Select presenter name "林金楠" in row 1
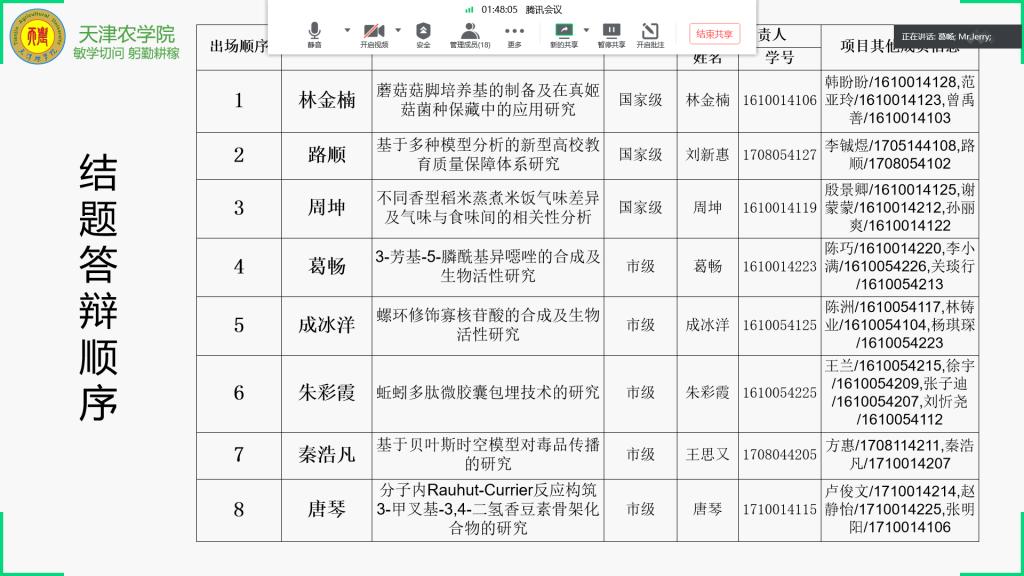1024x576 pixels. [x=327, y=100]
